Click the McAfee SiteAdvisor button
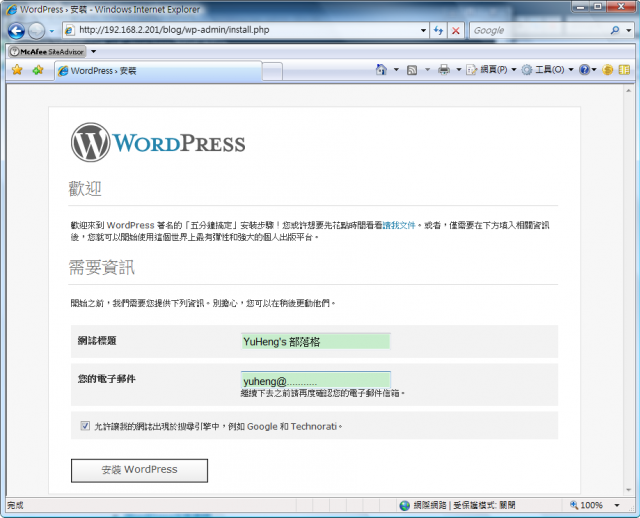The width and height of the screenshot is (640, 518). [47, 52]
